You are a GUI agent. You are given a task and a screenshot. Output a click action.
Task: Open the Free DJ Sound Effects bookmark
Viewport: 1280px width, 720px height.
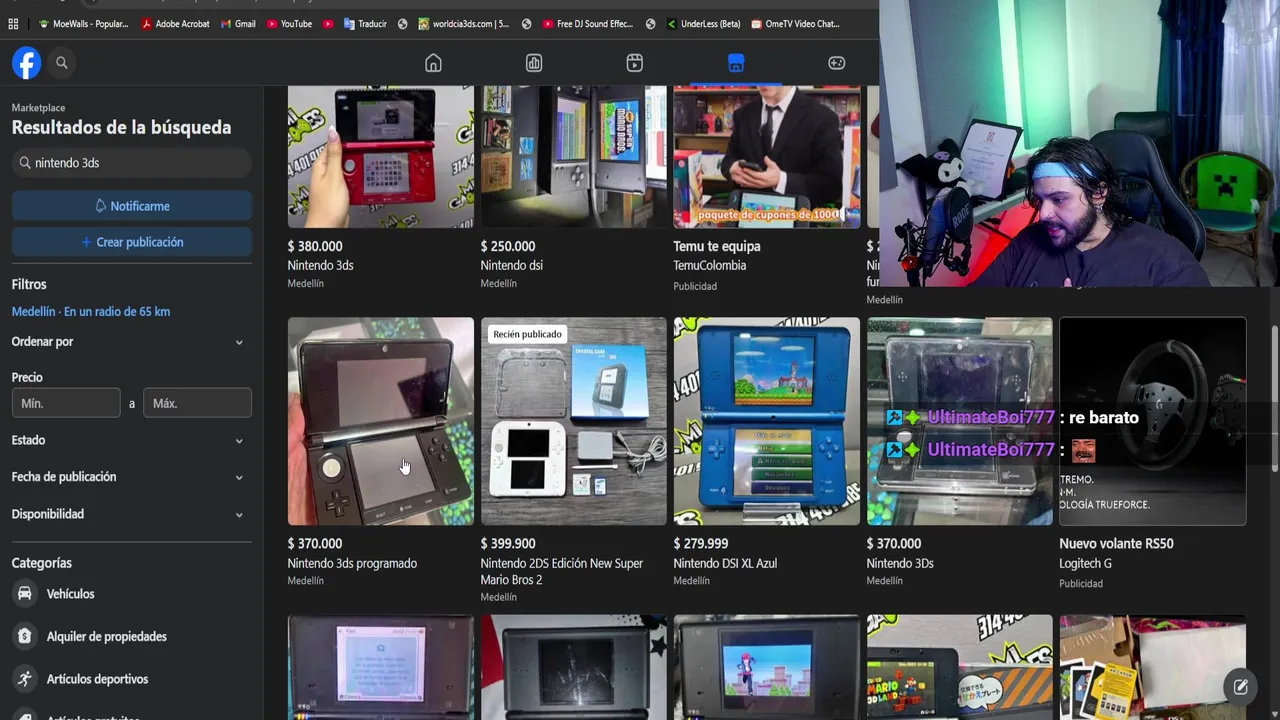[588, 24]
